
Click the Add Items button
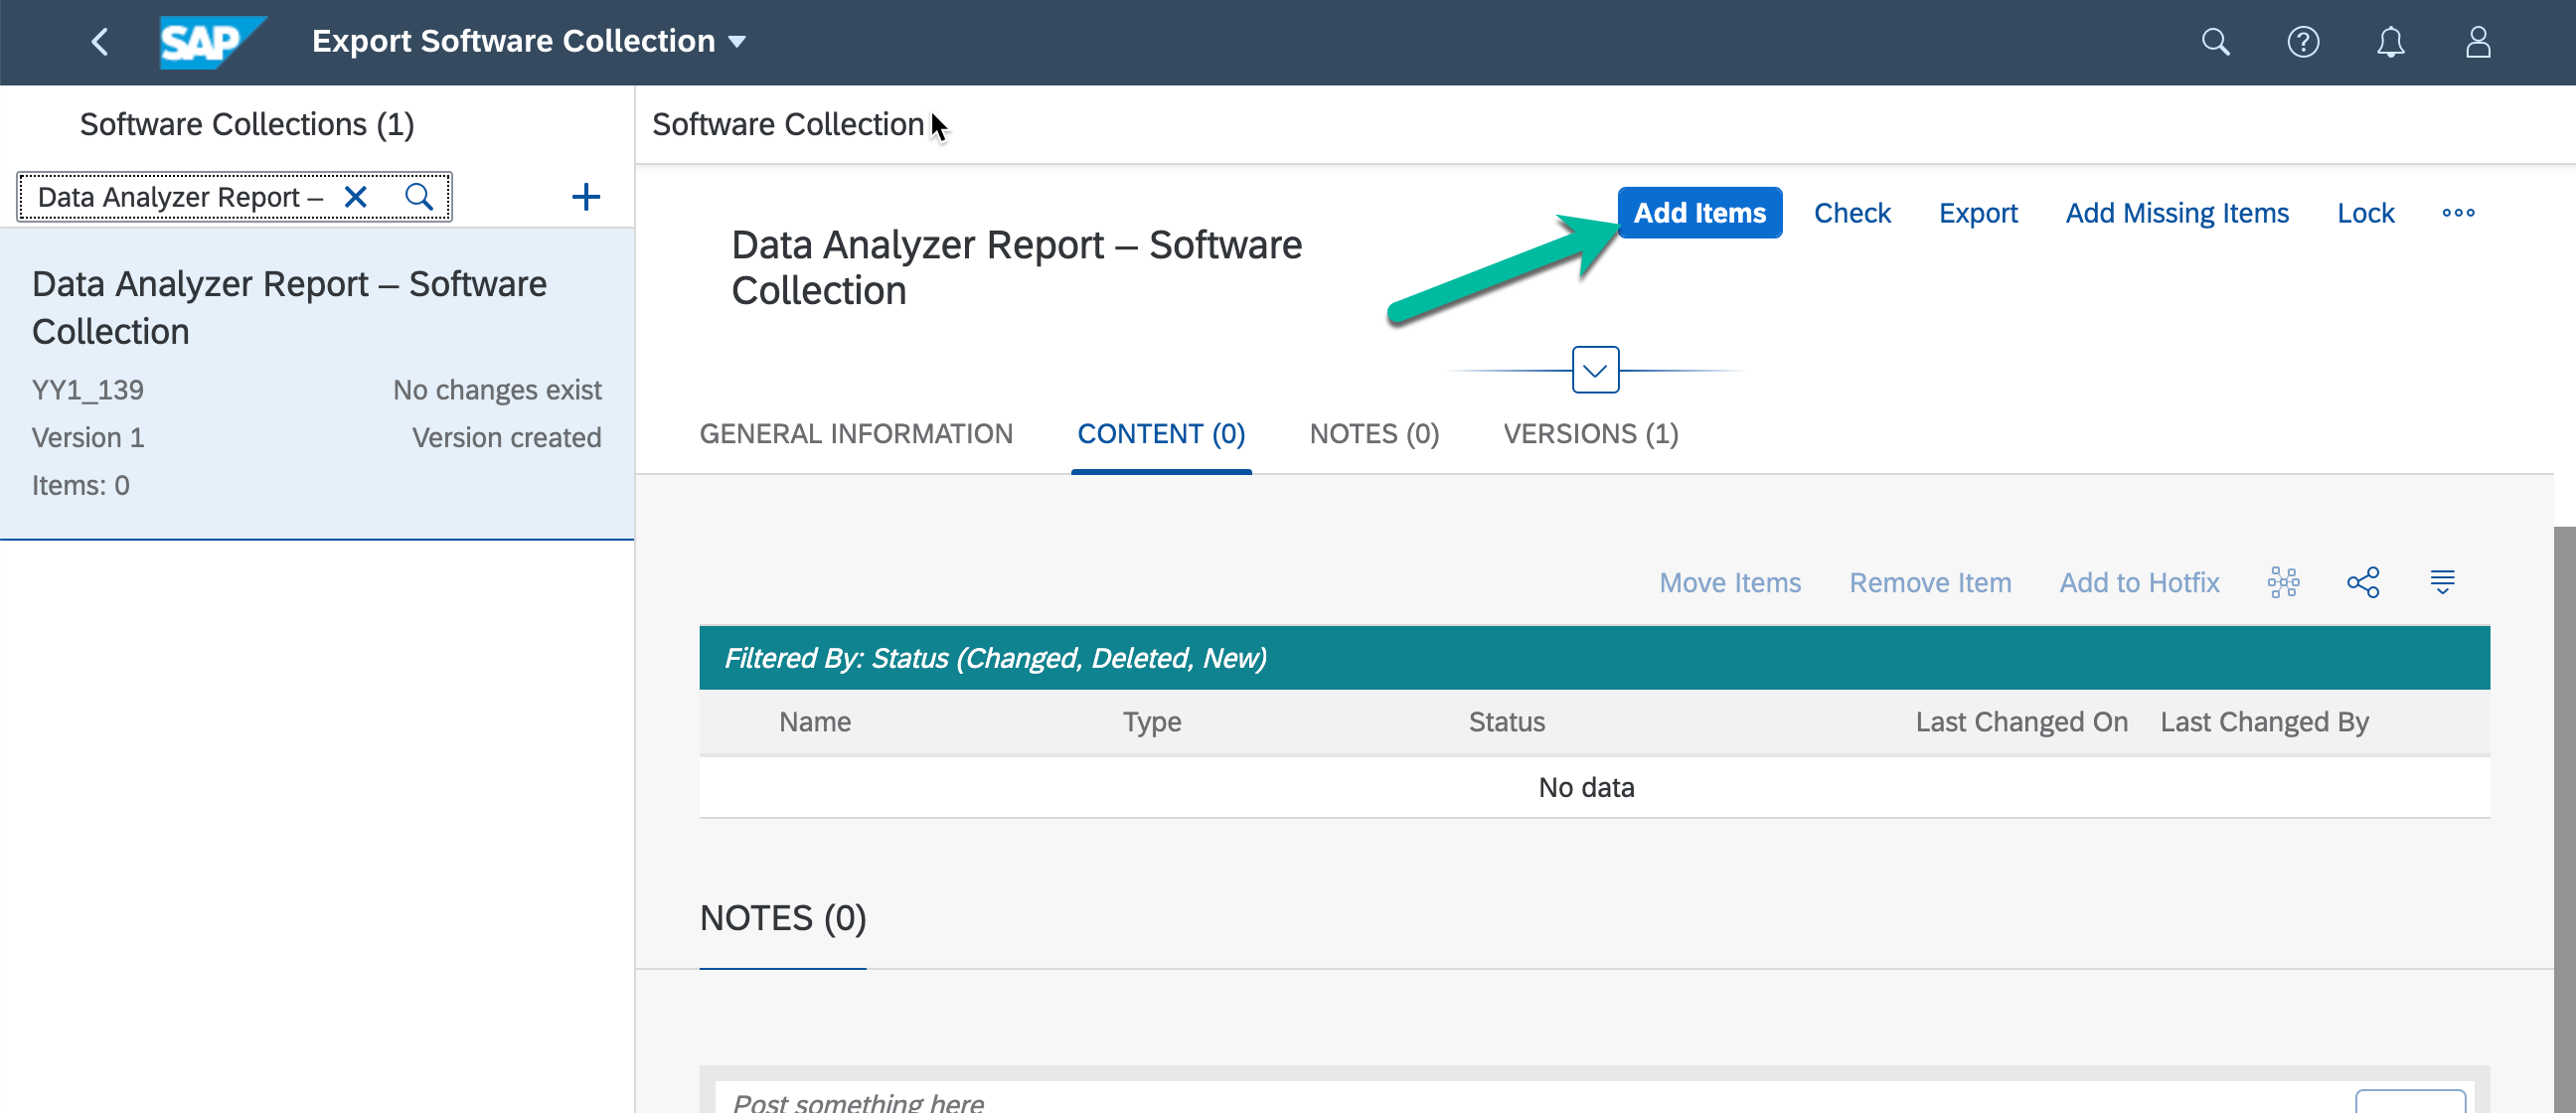1699,213
